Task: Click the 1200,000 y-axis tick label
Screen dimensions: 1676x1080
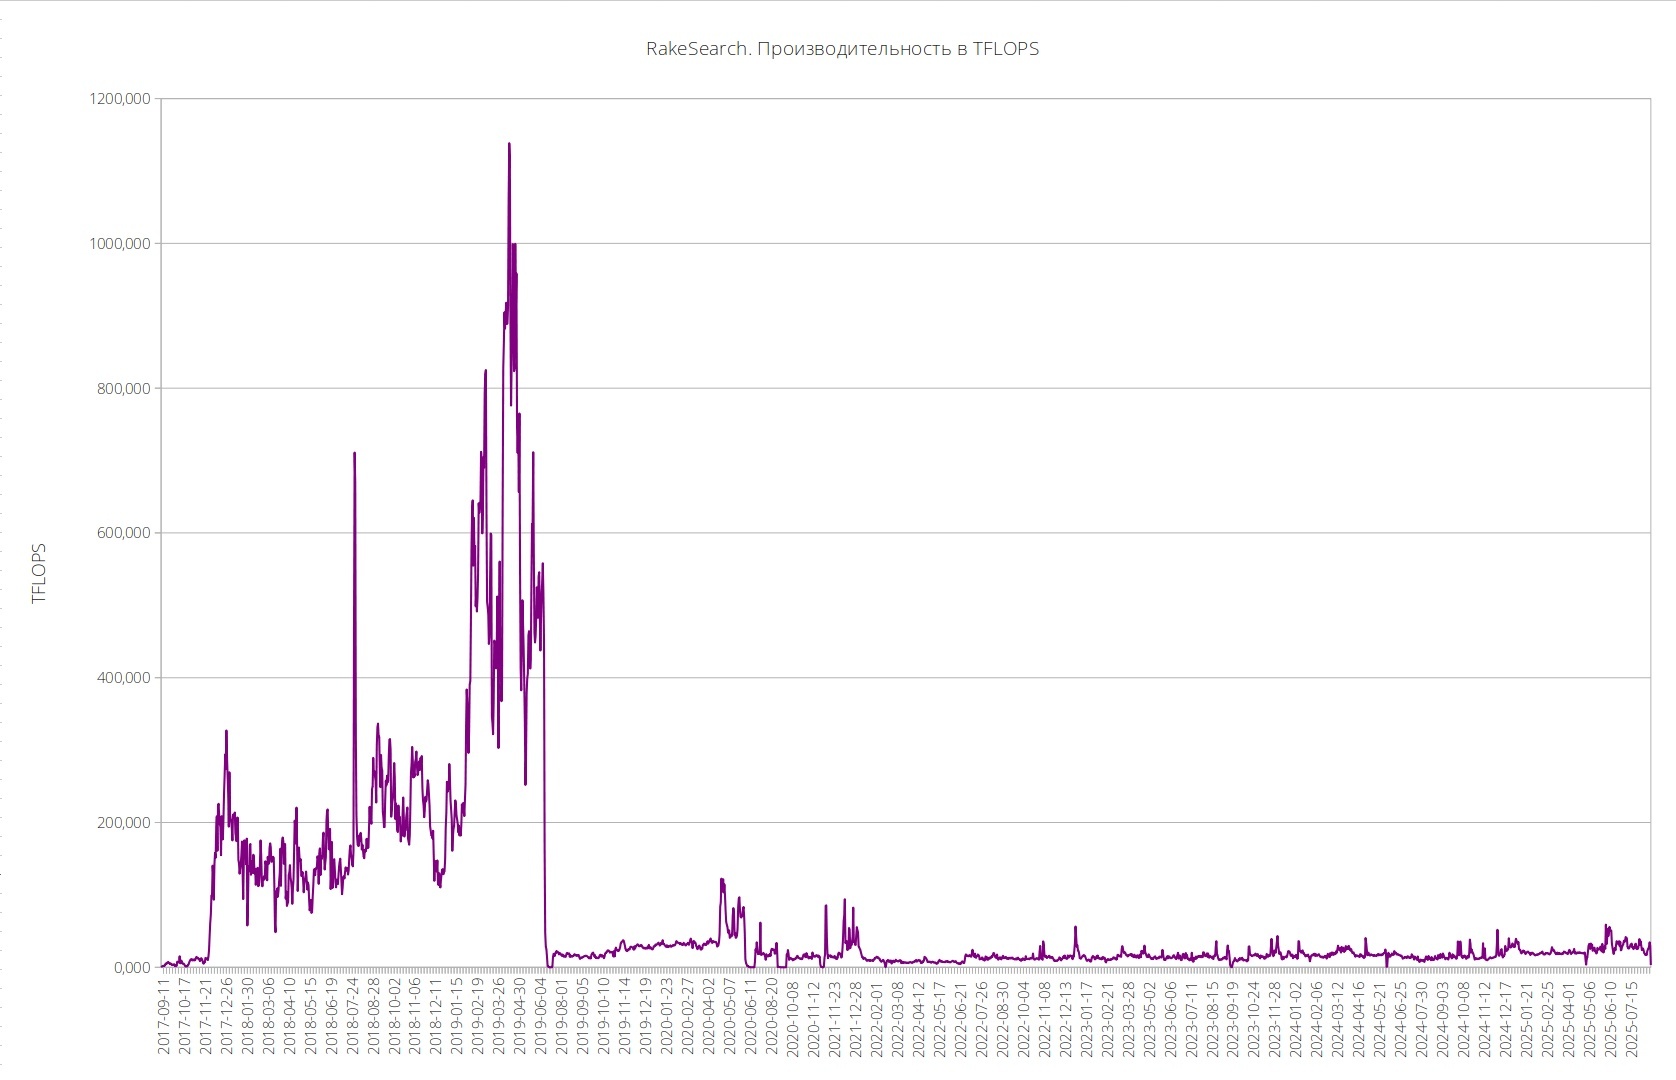Action: click(x=119, y=99)
